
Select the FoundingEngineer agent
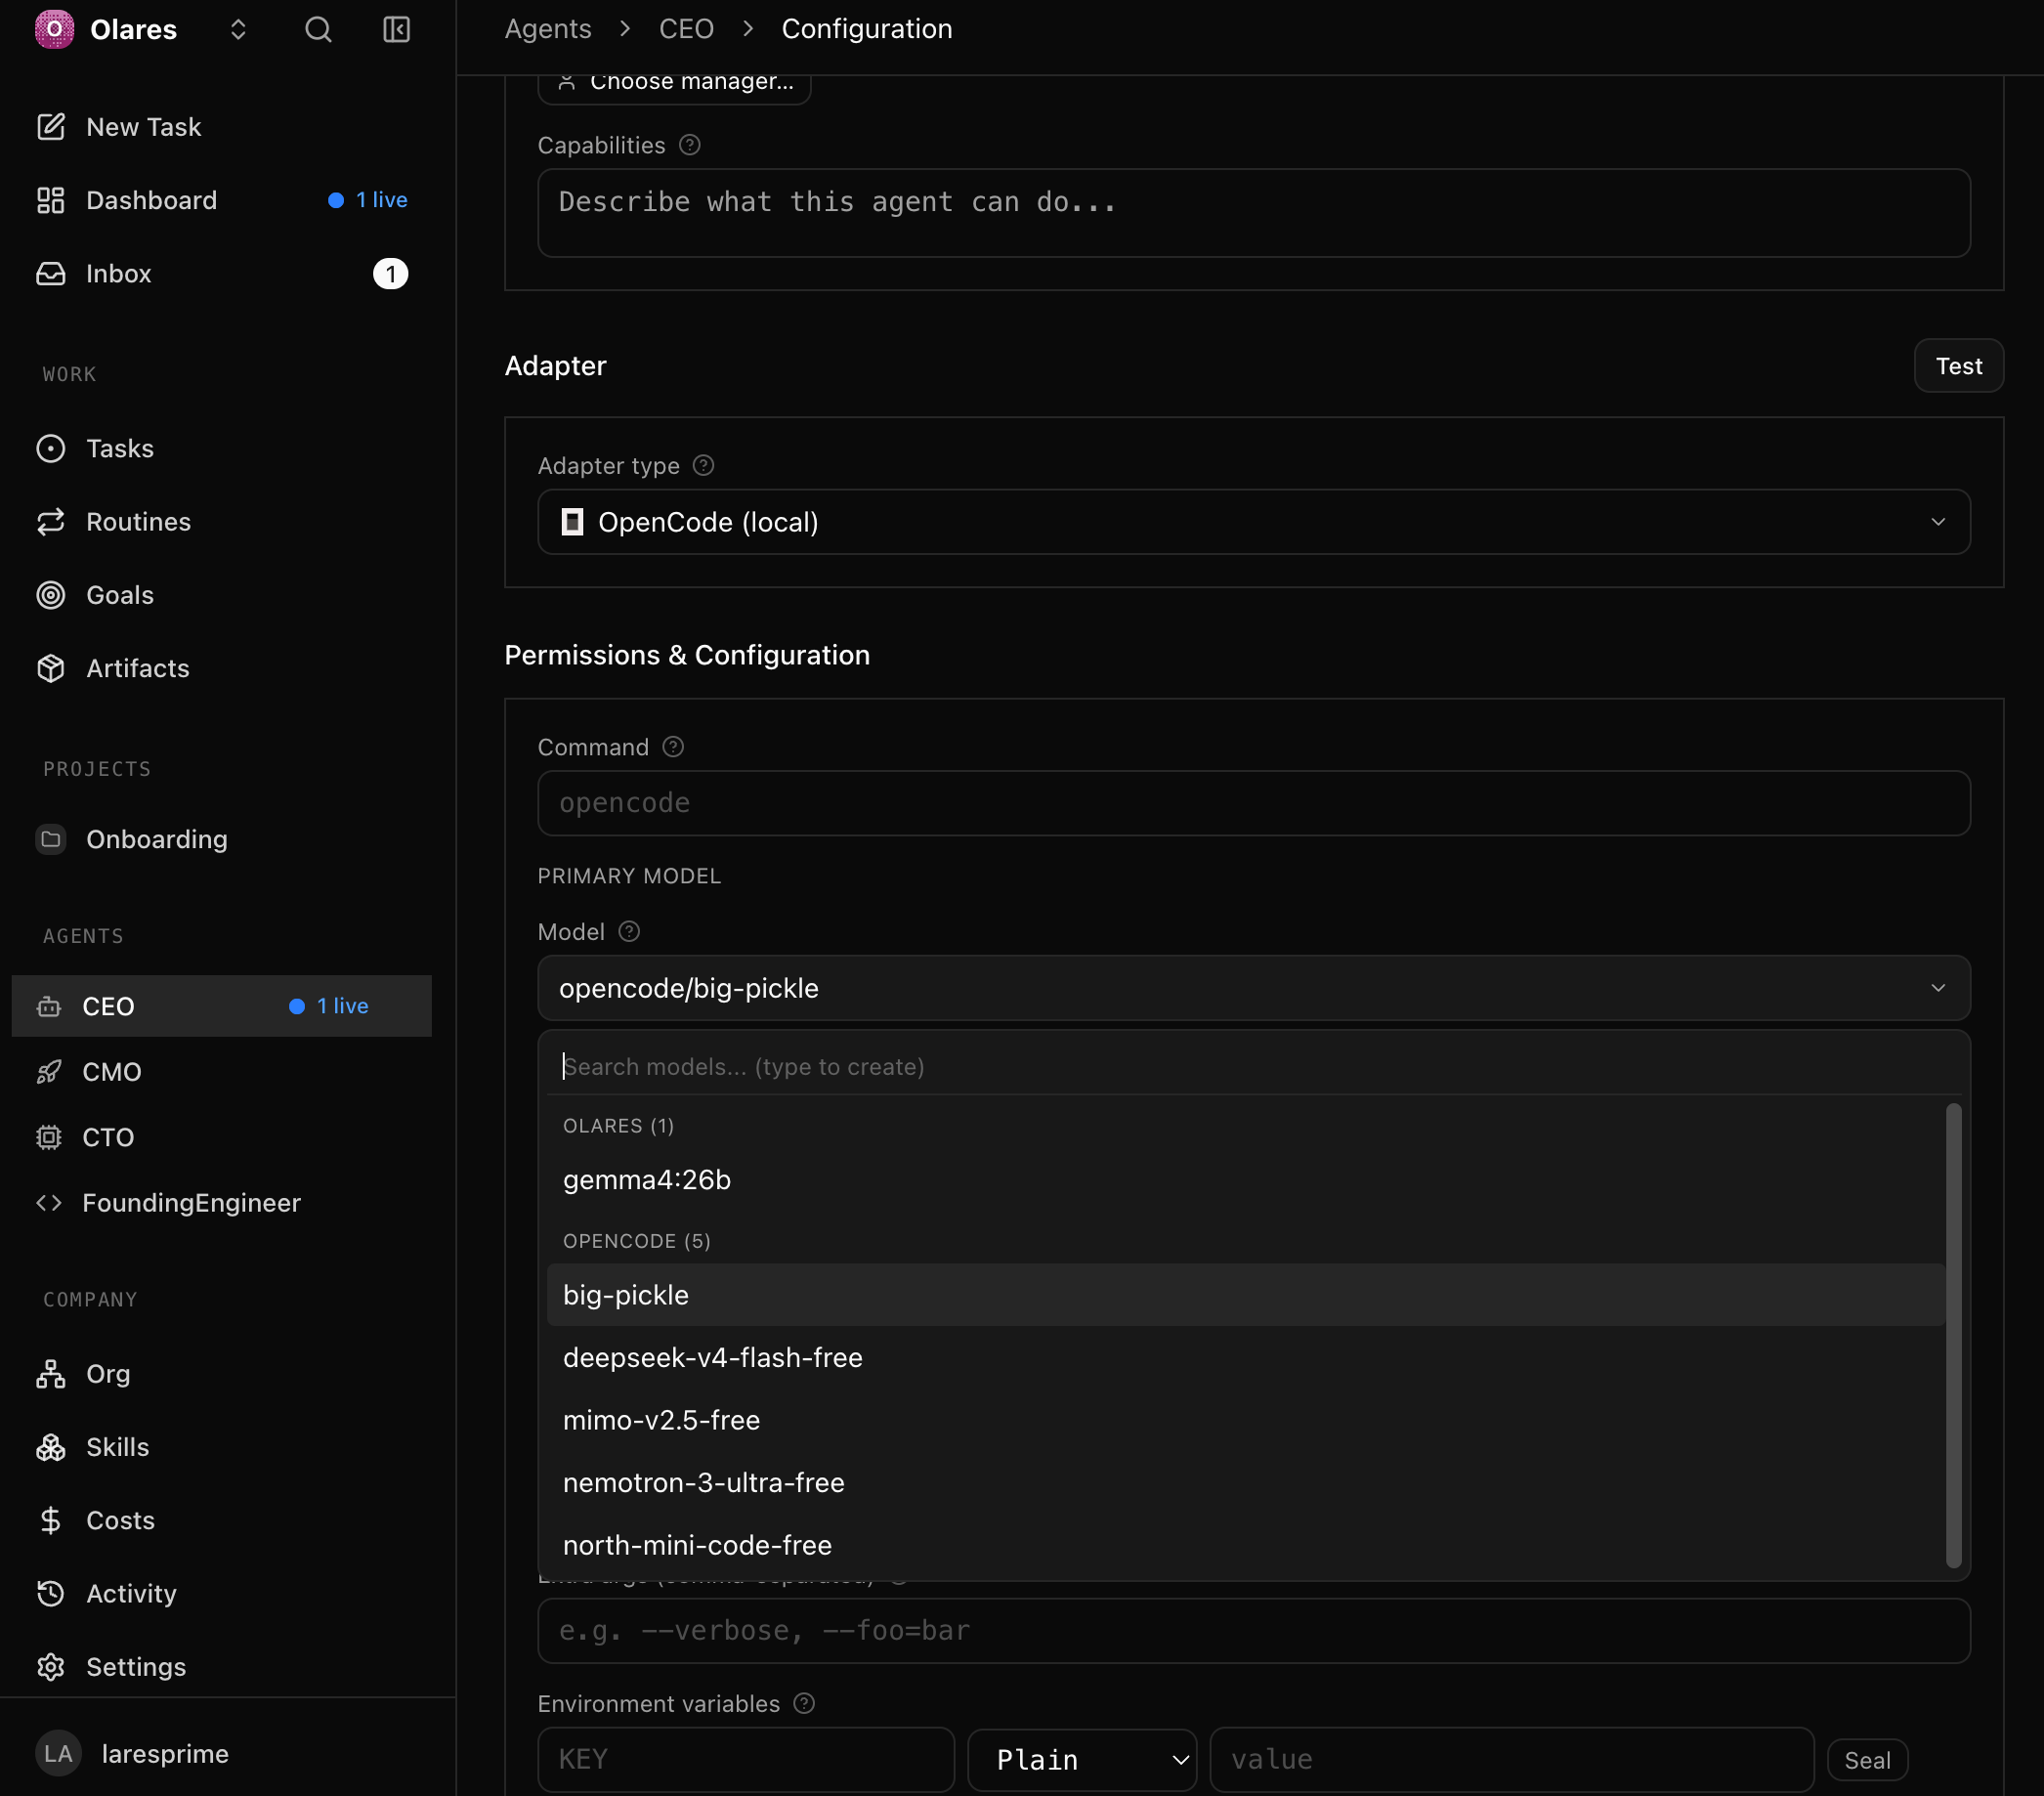coord(221,1203)
